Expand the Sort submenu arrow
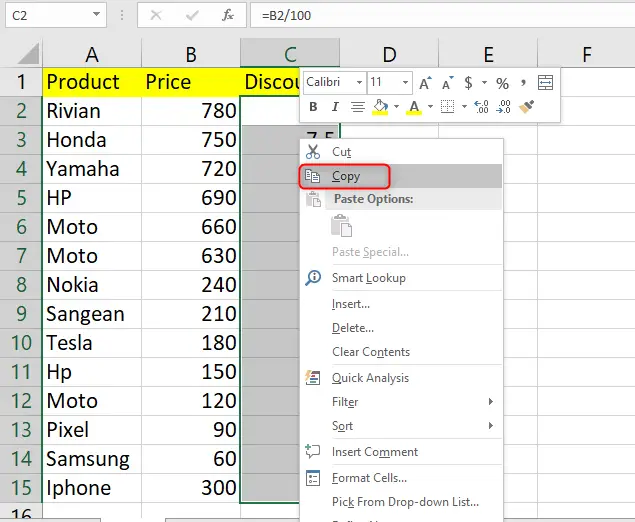635x522 pixels. click(490, 426)
